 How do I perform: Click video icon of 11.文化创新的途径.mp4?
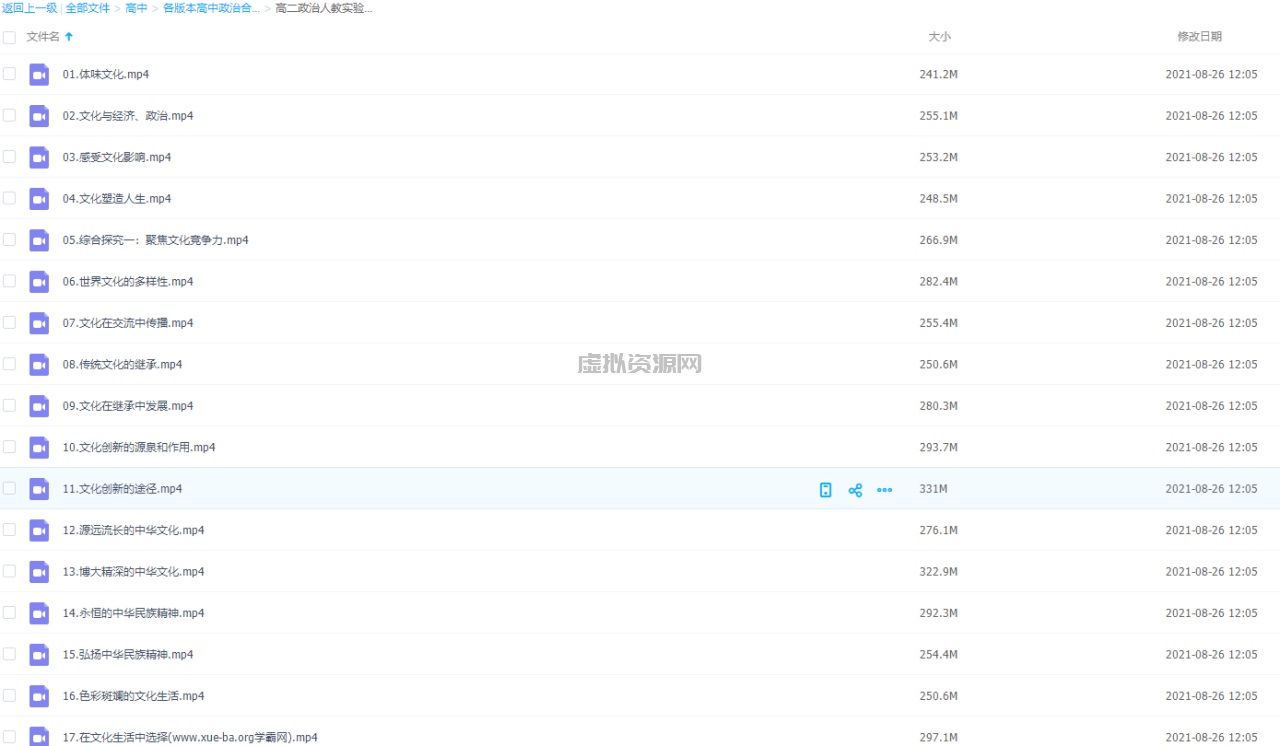click(39, 489)
